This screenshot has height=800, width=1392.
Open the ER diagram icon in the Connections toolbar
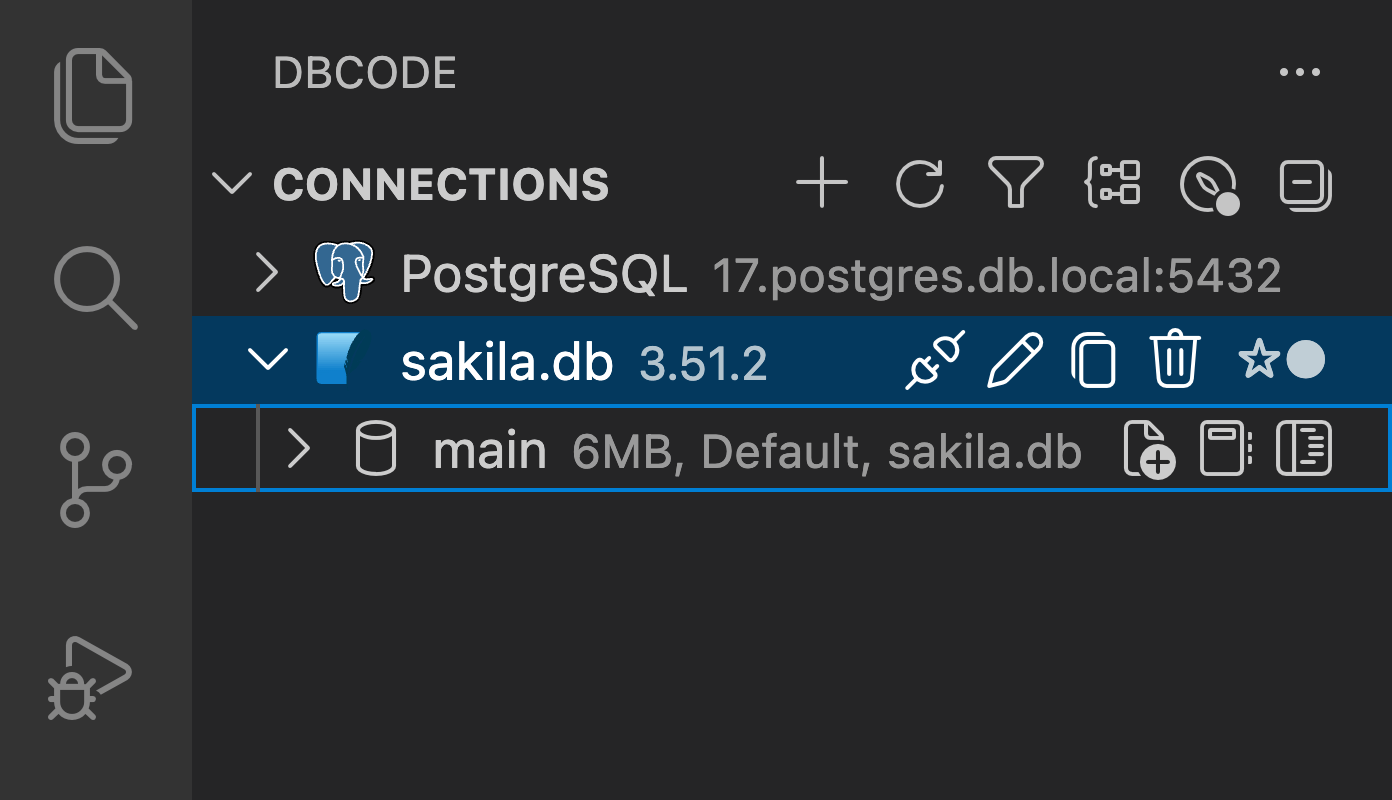pos(1115,183)
